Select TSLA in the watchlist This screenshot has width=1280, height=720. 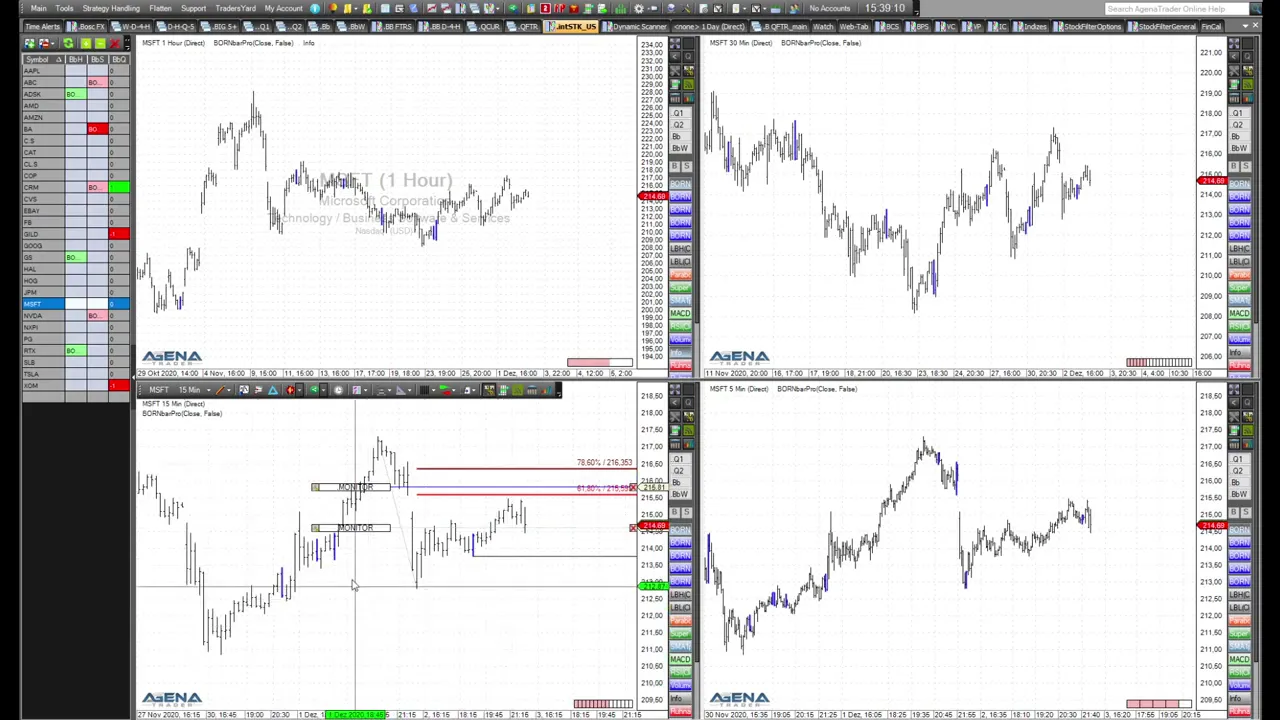coord(75,374)
